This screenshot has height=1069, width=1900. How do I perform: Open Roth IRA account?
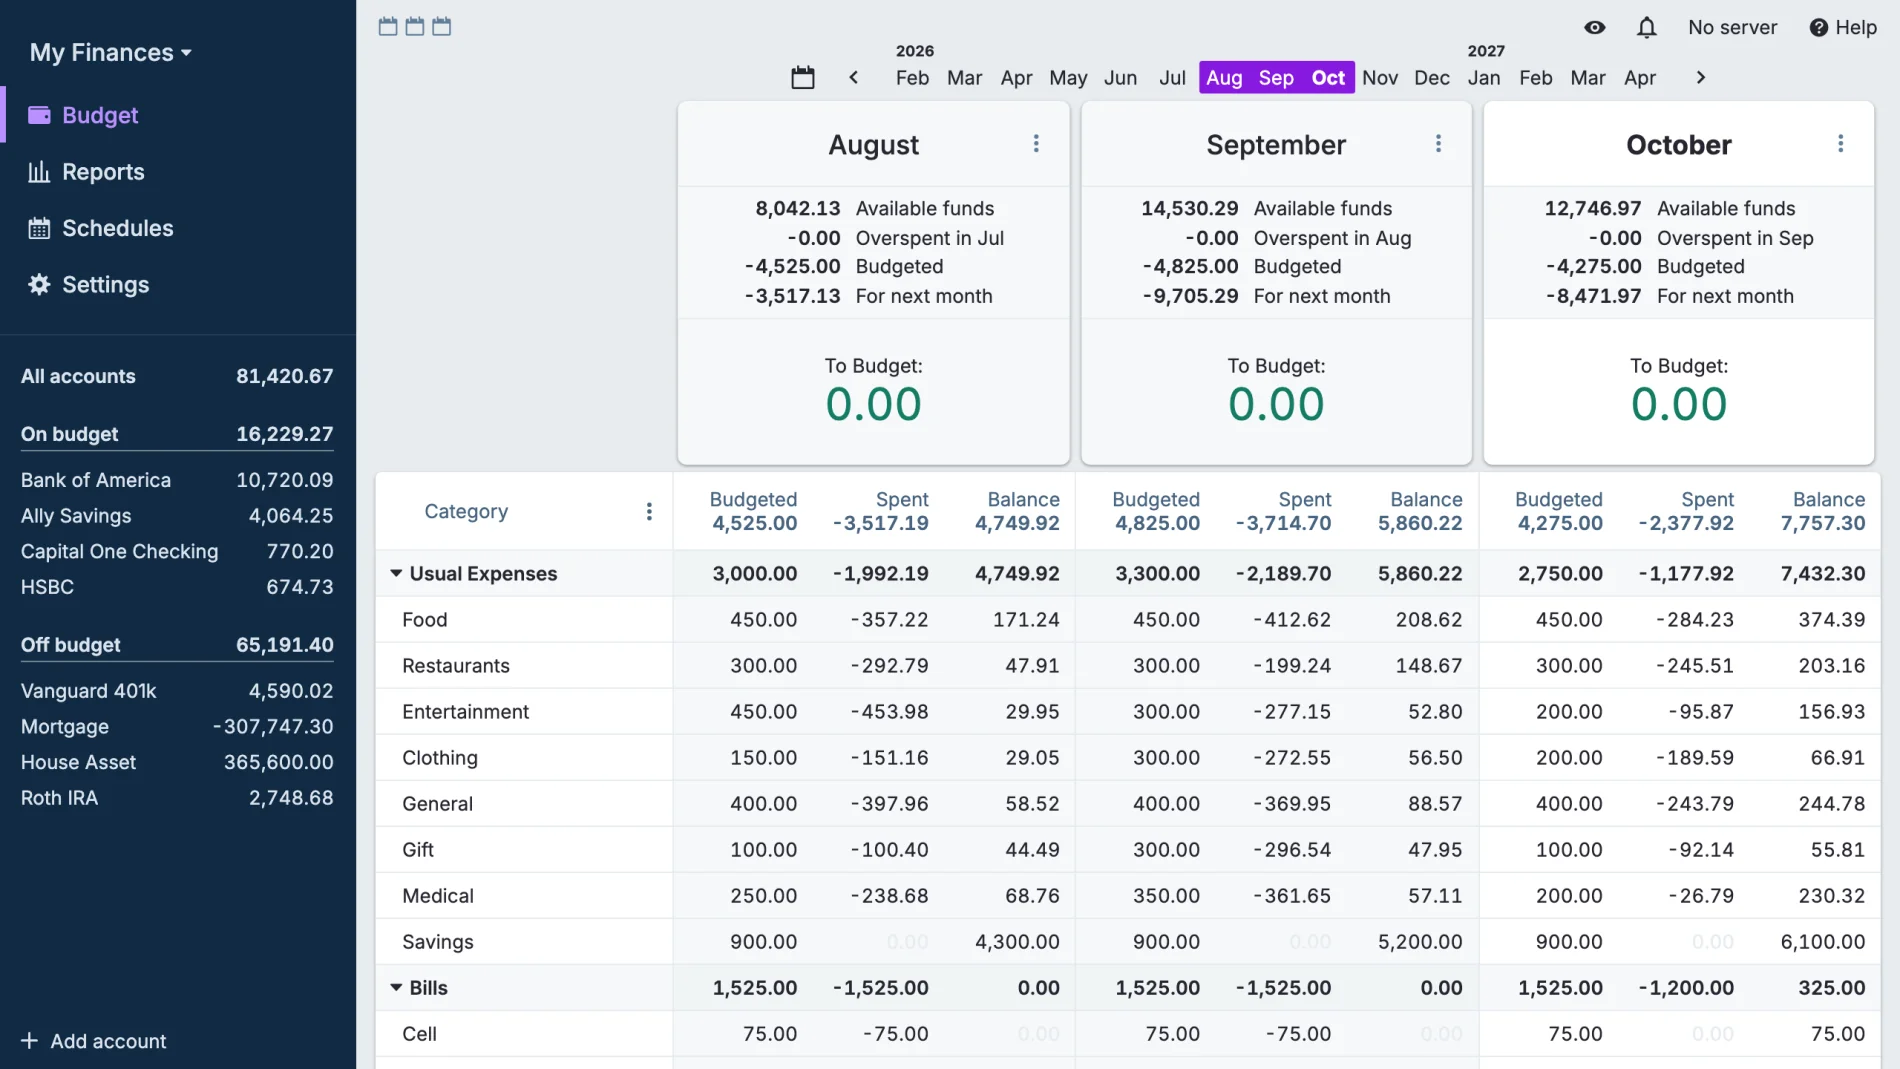177,798
